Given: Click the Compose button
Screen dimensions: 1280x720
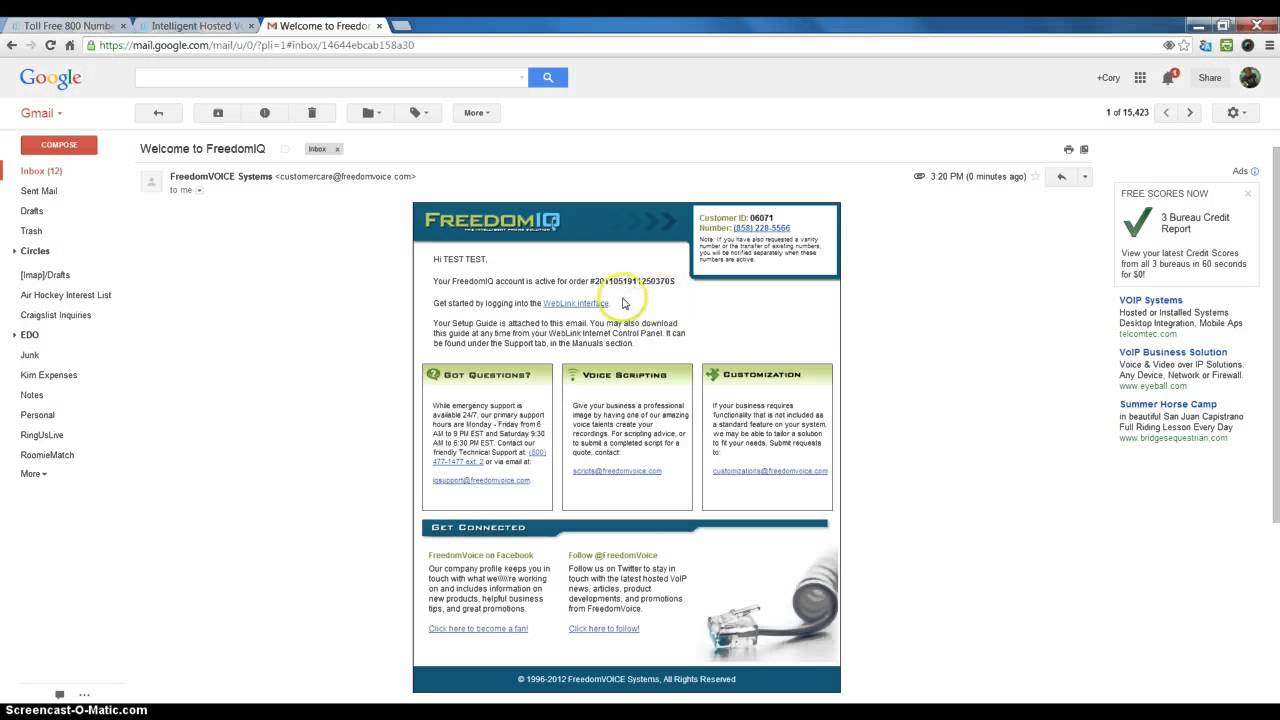Looking at the screenshot, I should pyautogui.click(x=59, y=145).
